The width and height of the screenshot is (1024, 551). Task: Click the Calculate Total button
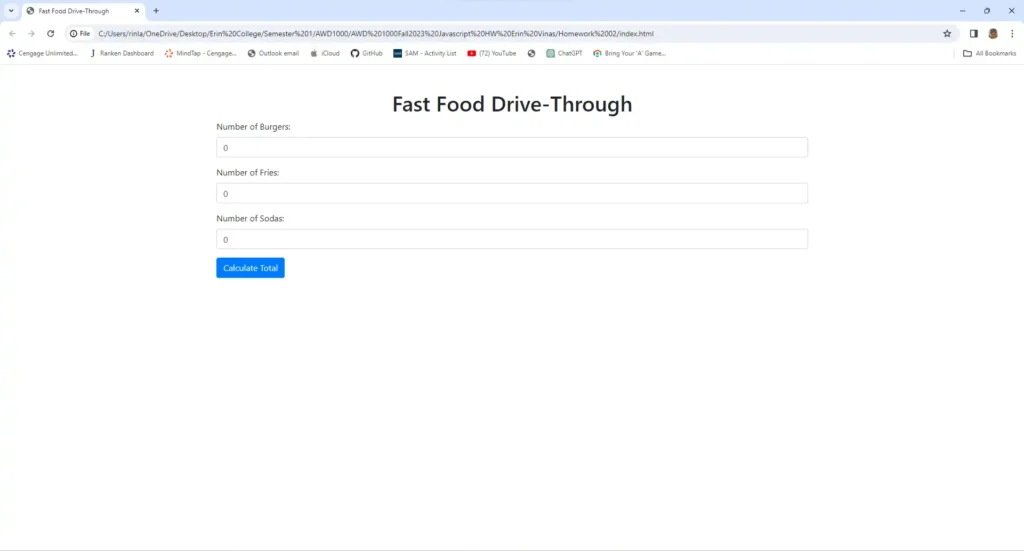[x=250, y=268]
